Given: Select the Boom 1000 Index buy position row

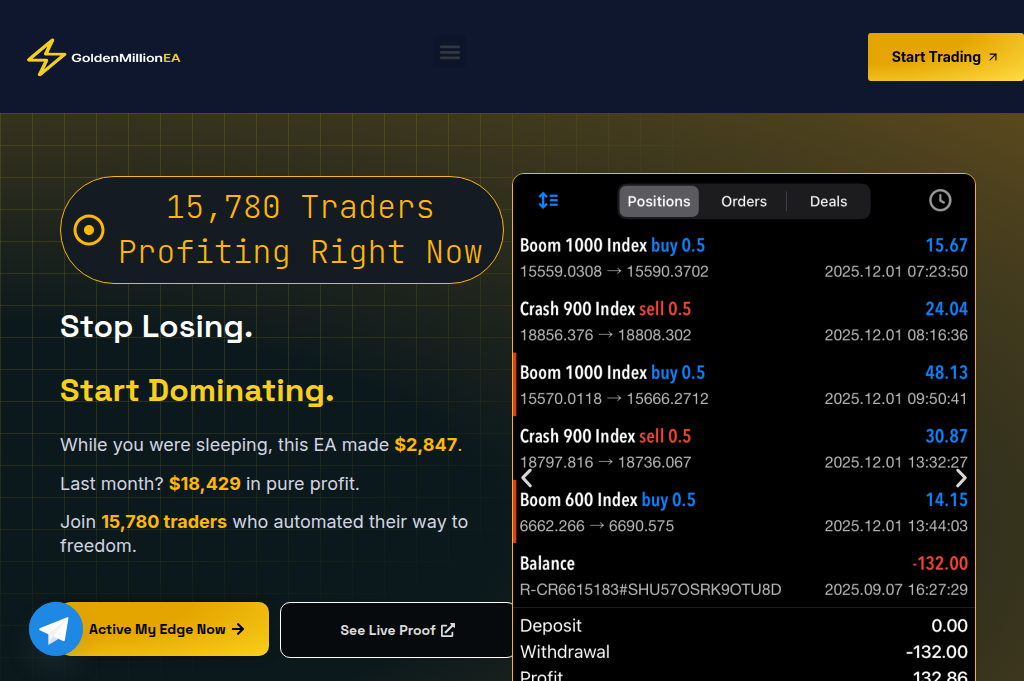Looking at the screenshot, I should [x=740, y=257].
